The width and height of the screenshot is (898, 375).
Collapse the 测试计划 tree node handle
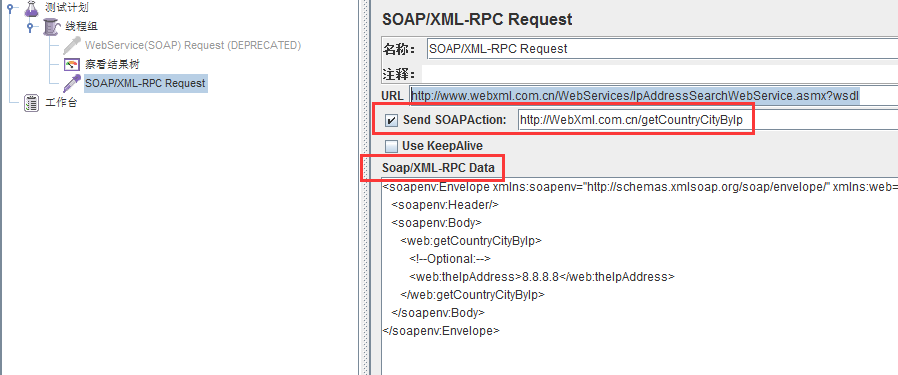point(9,7)
